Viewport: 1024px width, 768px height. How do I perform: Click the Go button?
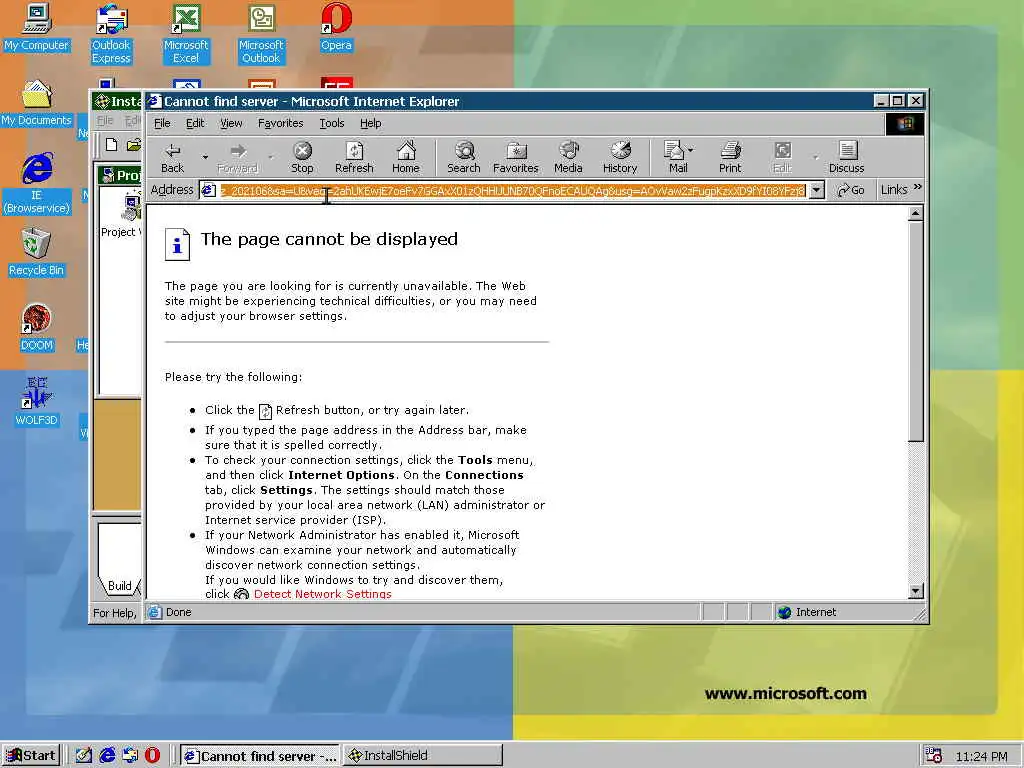tap(851, 190)
